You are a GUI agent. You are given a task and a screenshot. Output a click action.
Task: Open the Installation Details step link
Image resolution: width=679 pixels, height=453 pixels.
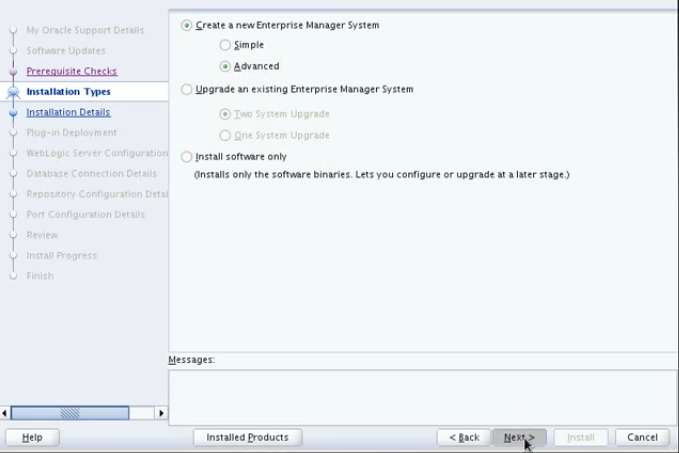68,112
